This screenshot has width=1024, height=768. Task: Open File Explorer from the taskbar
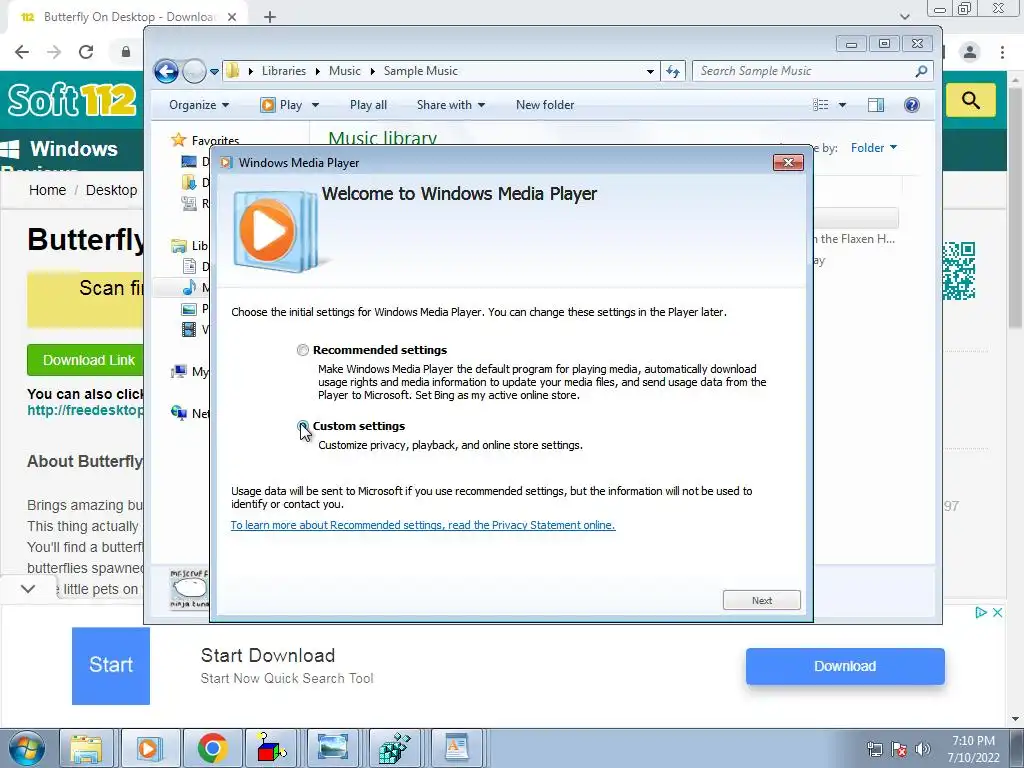86,748
